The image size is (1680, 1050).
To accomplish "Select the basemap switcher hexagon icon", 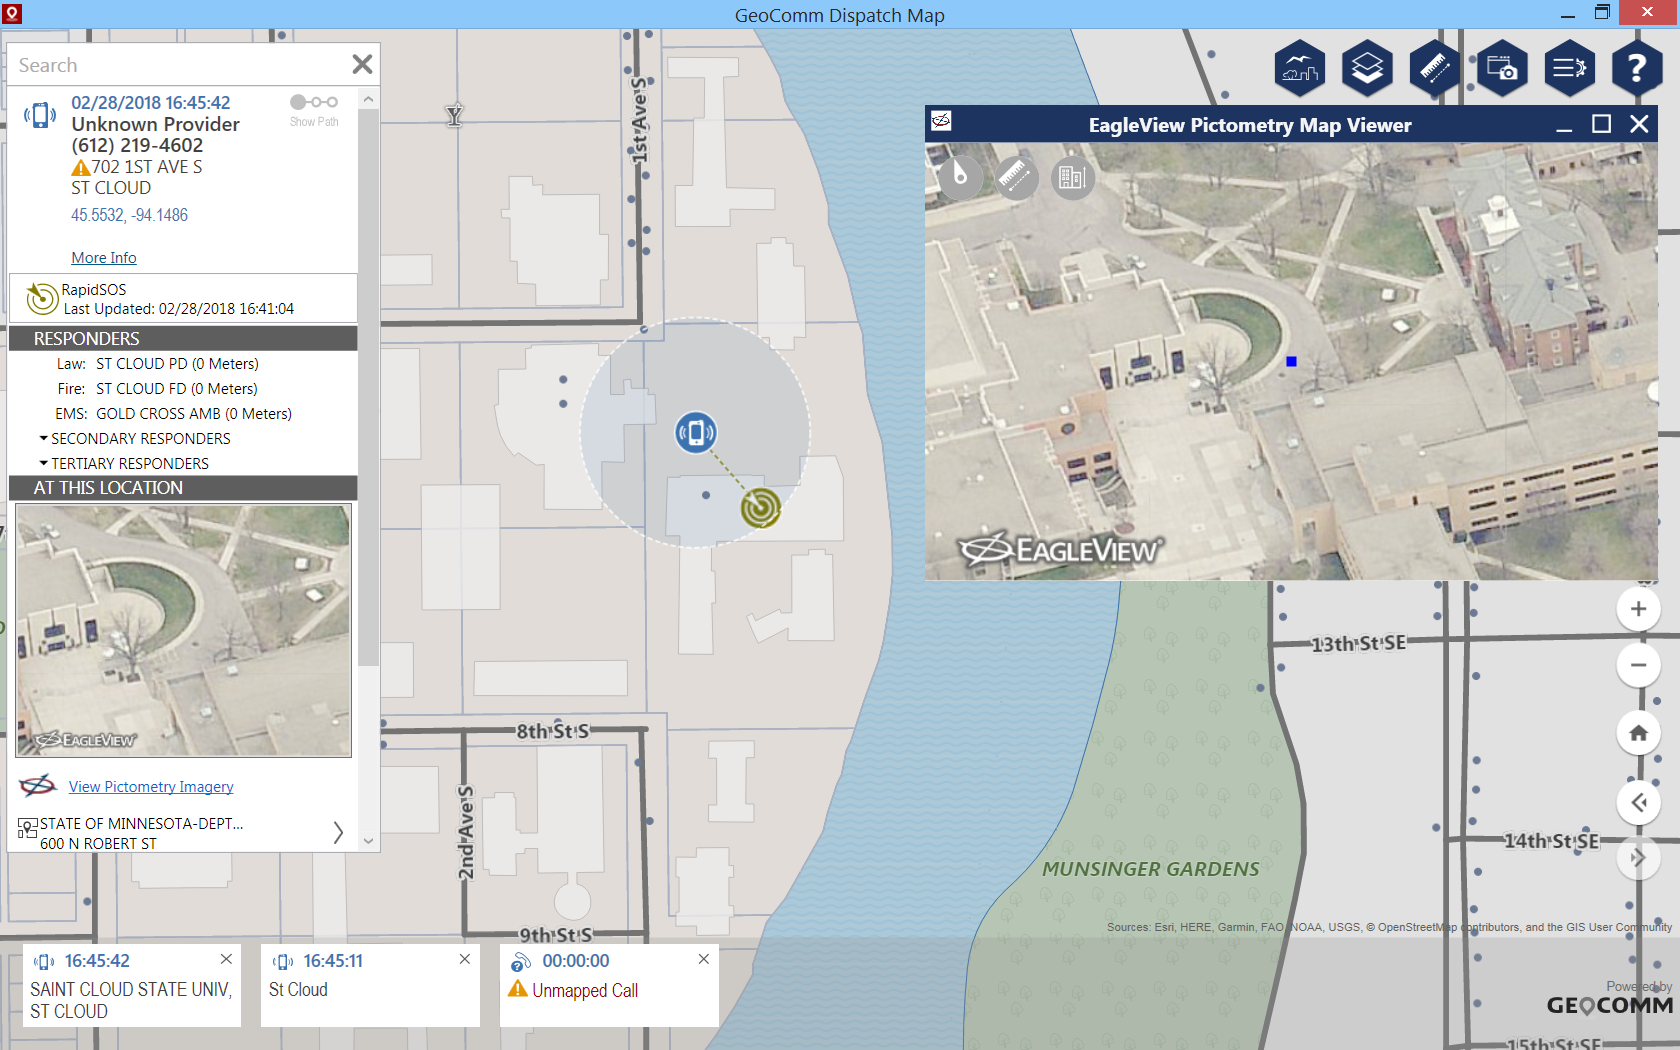I will pyautogui.click(x=1300, y=68).
